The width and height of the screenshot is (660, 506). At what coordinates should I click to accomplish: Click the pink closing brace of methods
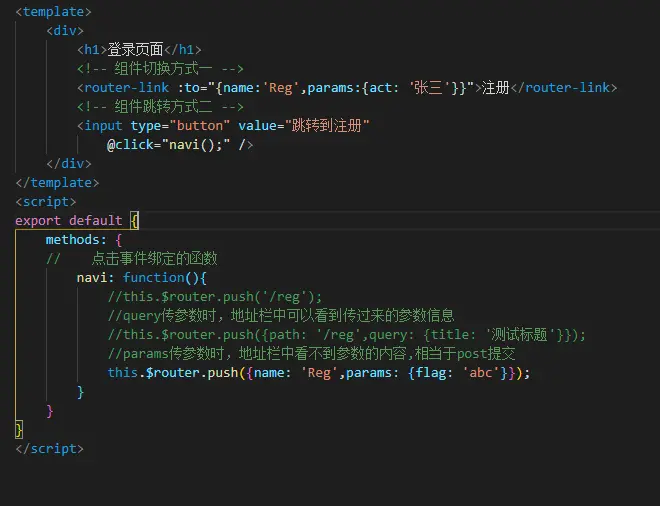point(50,411)
